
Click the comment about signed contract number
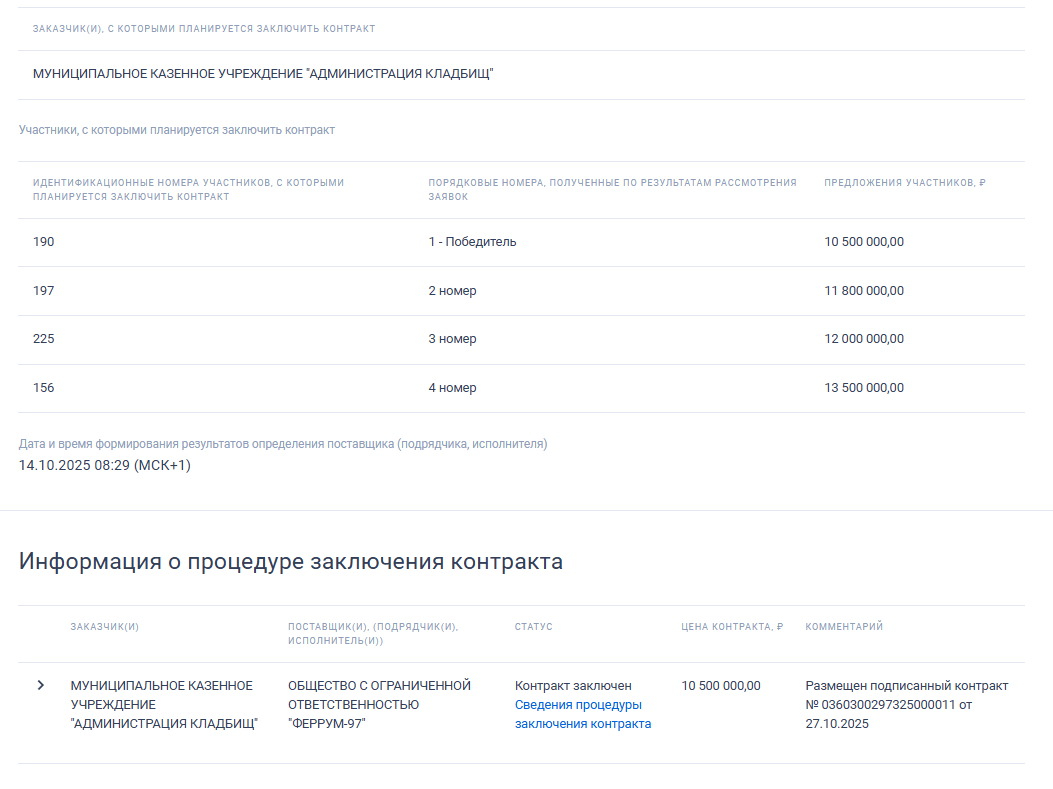pos(906,704)
